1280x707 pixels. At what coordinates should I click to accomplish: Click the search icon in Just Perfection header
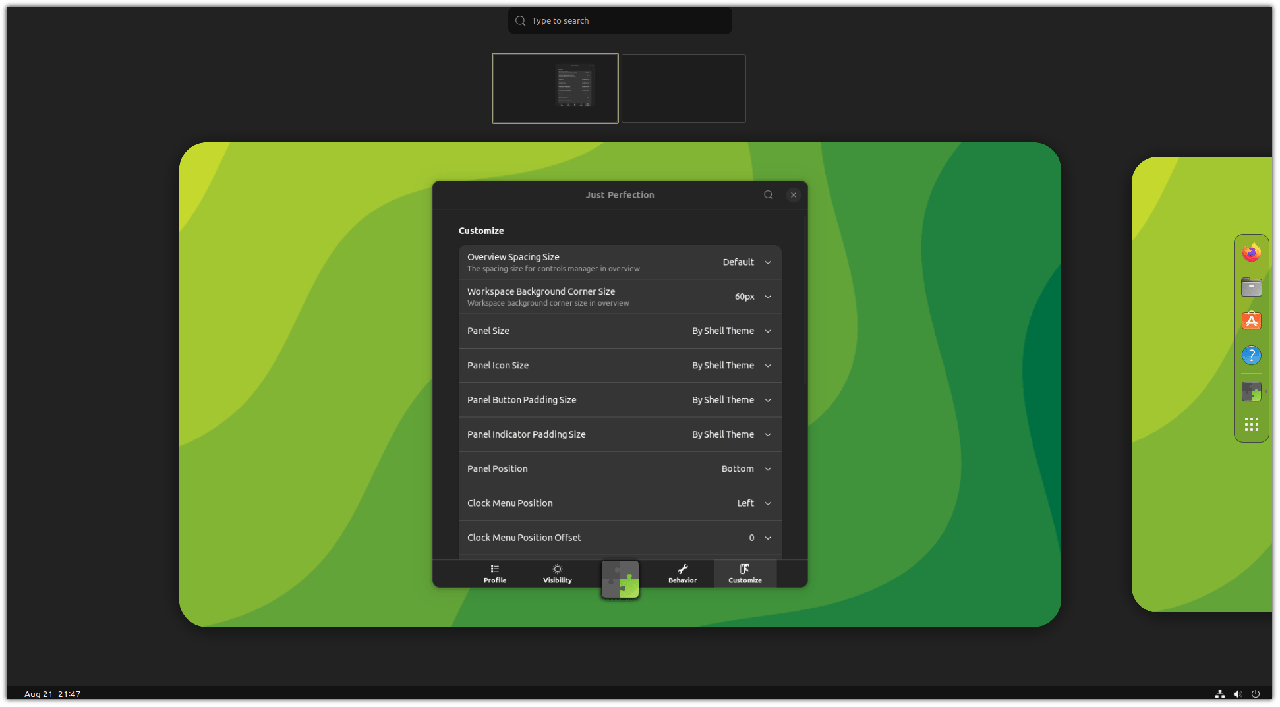pyautogui.click(x=768, y=195)
